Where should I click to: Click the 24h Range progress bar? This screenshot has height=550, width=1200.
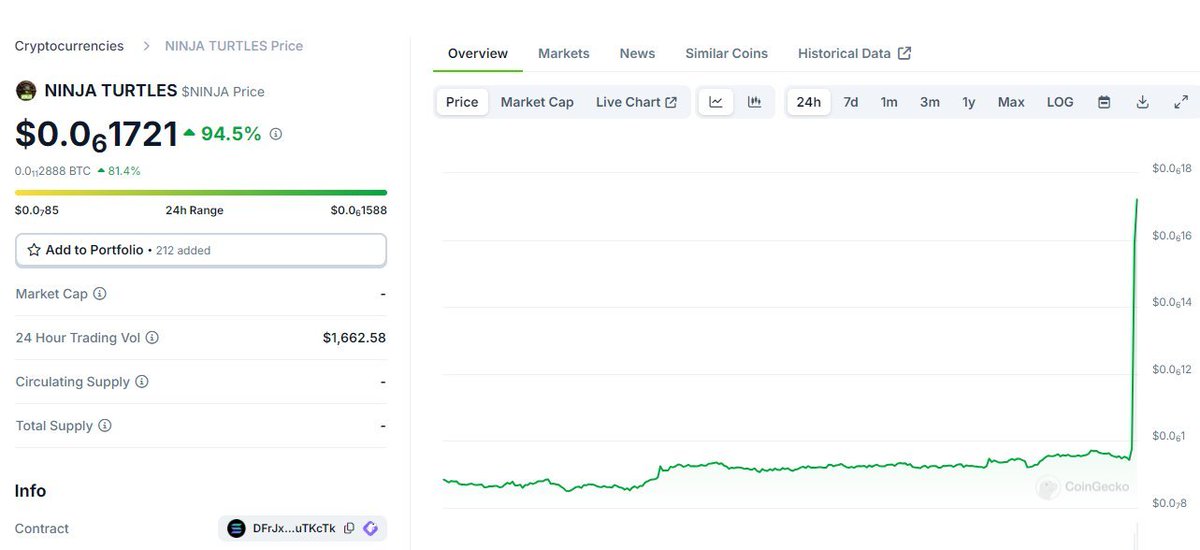201,192
